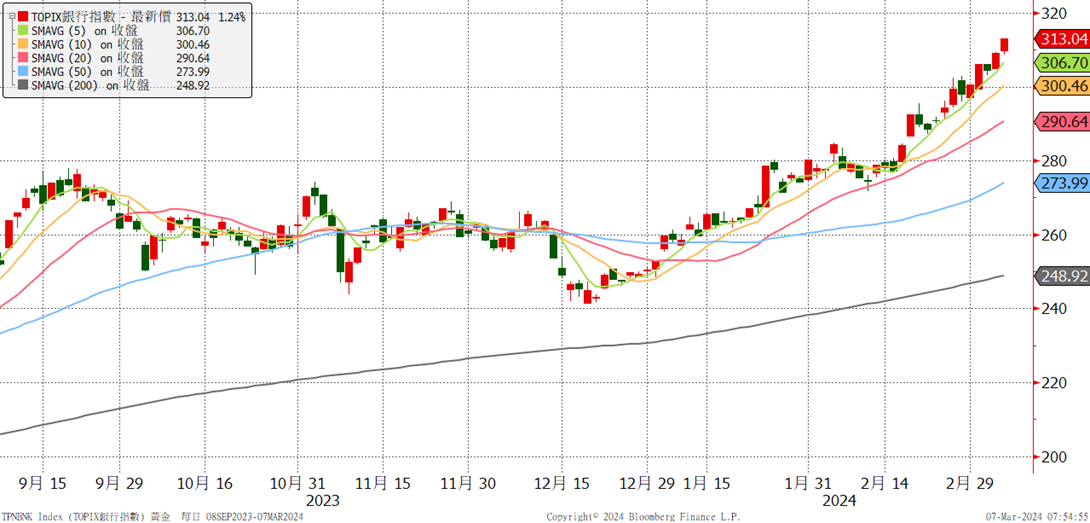
Task: Click the 320 label on the price axis
Action: [x=1055, y=13]
